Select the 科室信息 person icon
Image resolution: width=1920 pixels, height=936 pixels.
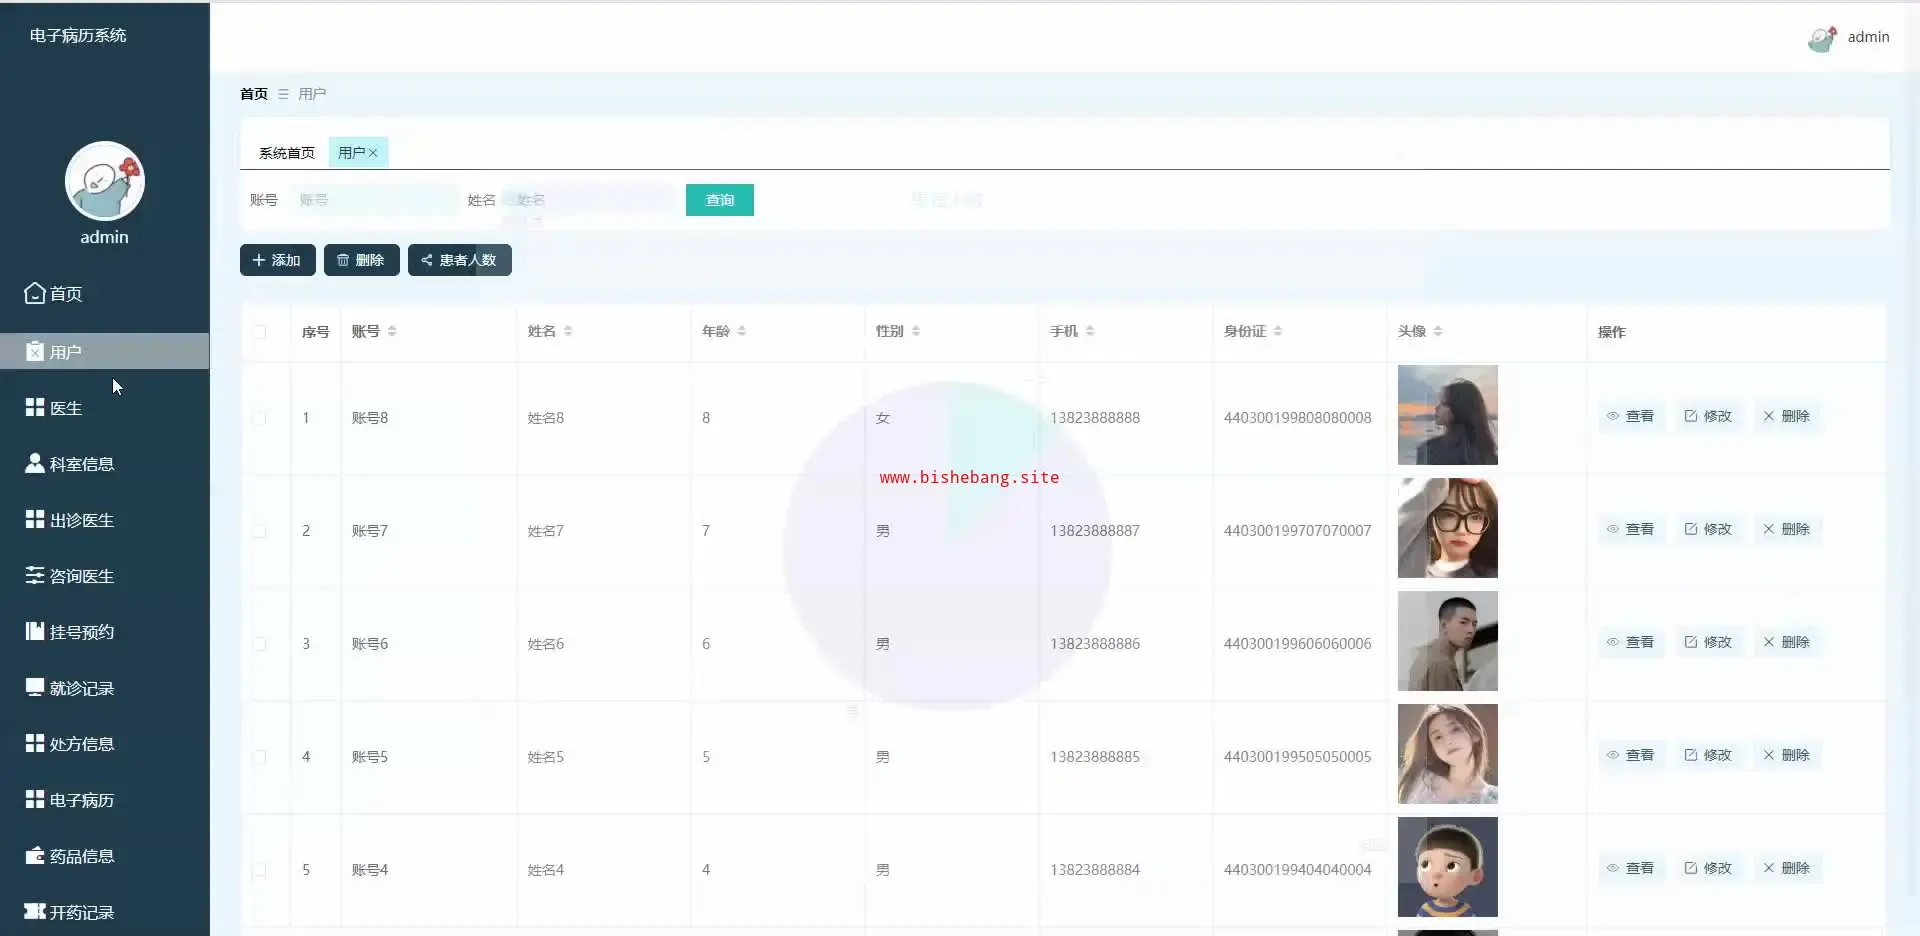[35, 463]
